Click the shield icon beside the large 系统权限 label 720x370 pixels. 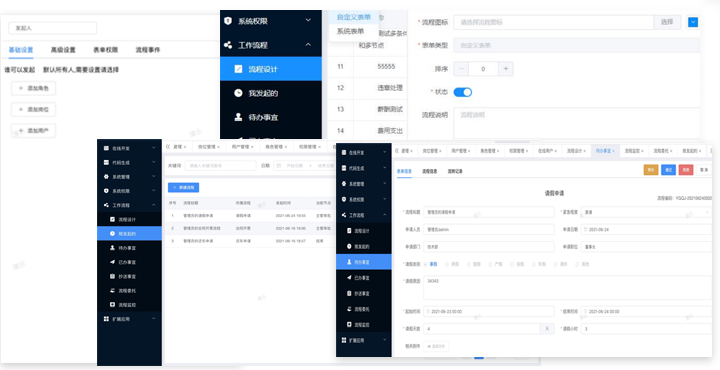228,21
